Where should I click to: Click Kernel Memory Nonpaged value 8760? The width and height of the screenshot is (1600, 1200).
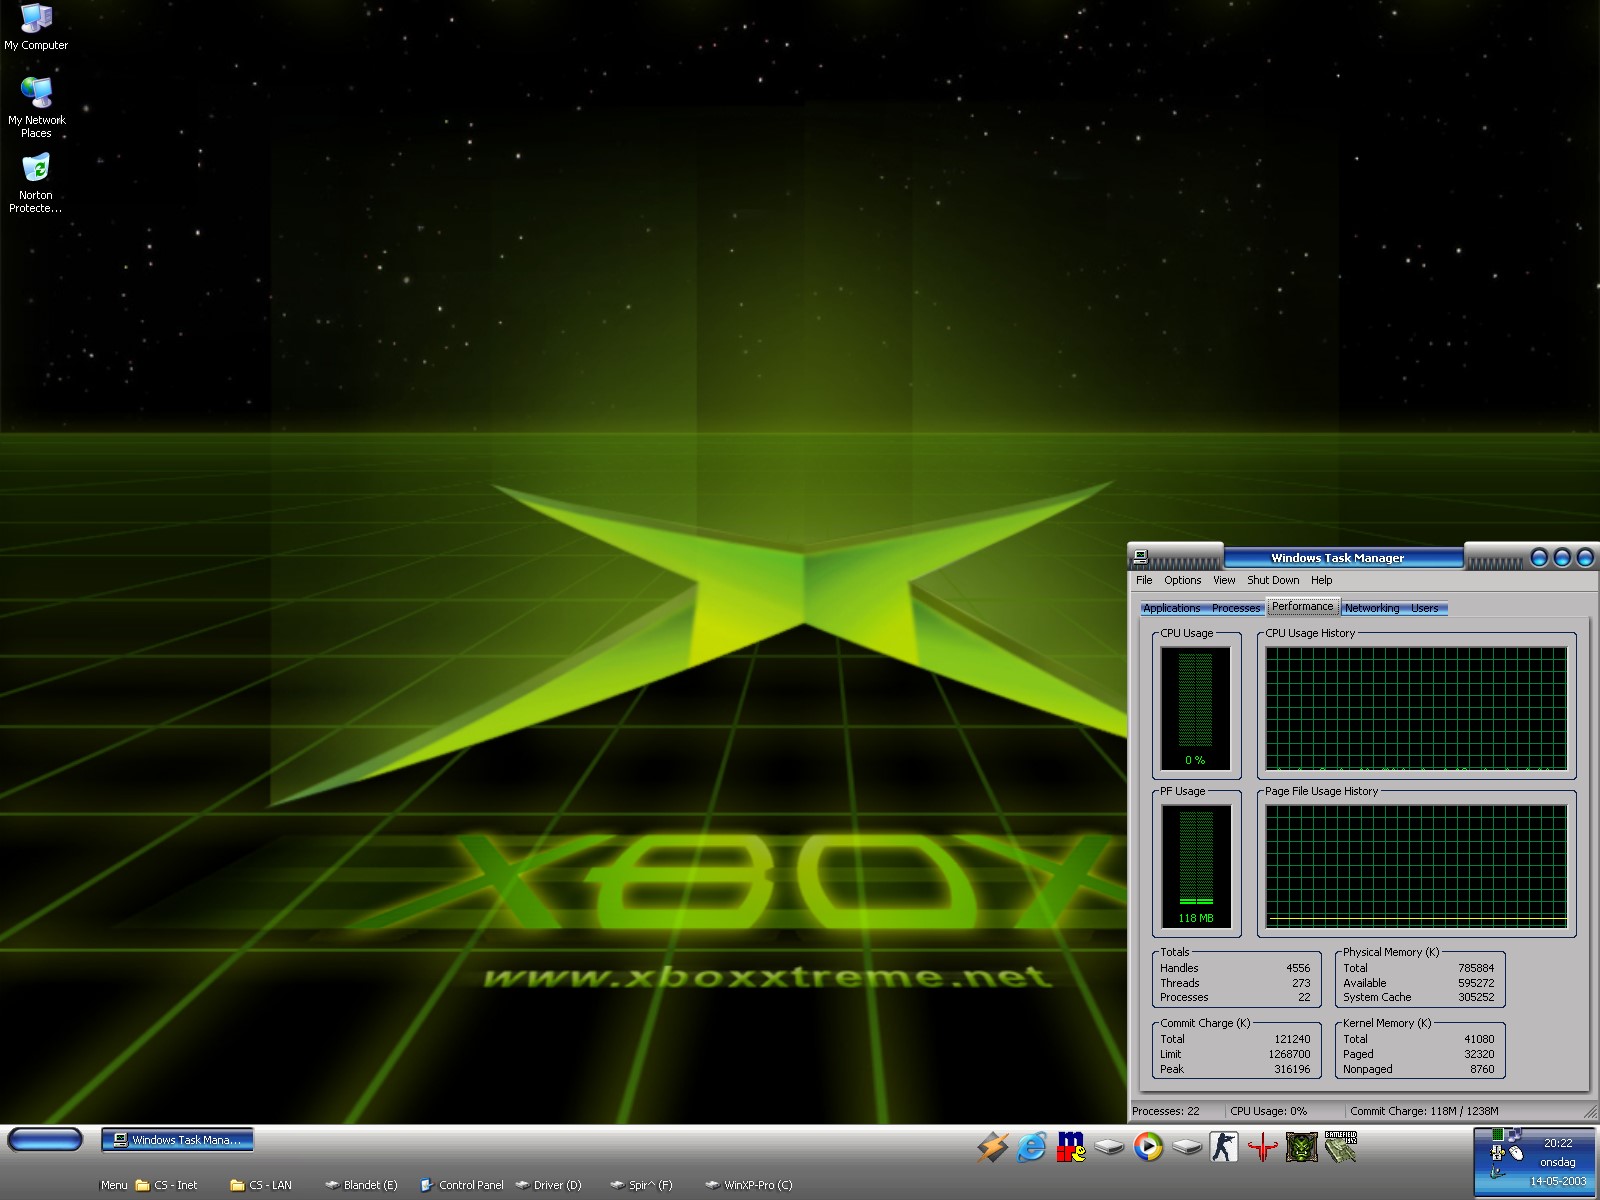1482,1069
